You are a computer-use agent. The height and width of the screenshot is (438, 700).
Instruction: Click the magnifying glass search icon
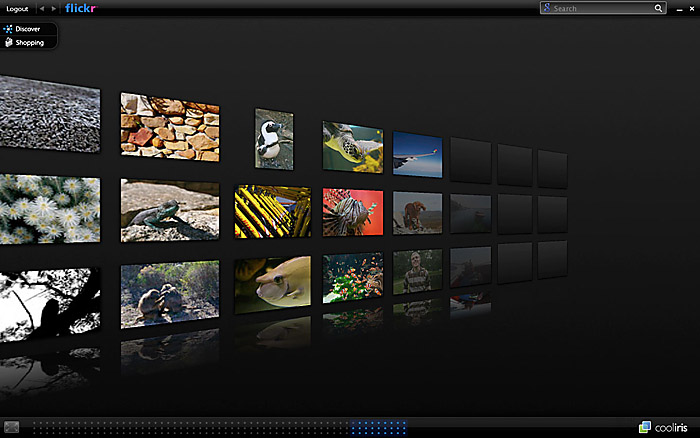click(x=658, y=8)
